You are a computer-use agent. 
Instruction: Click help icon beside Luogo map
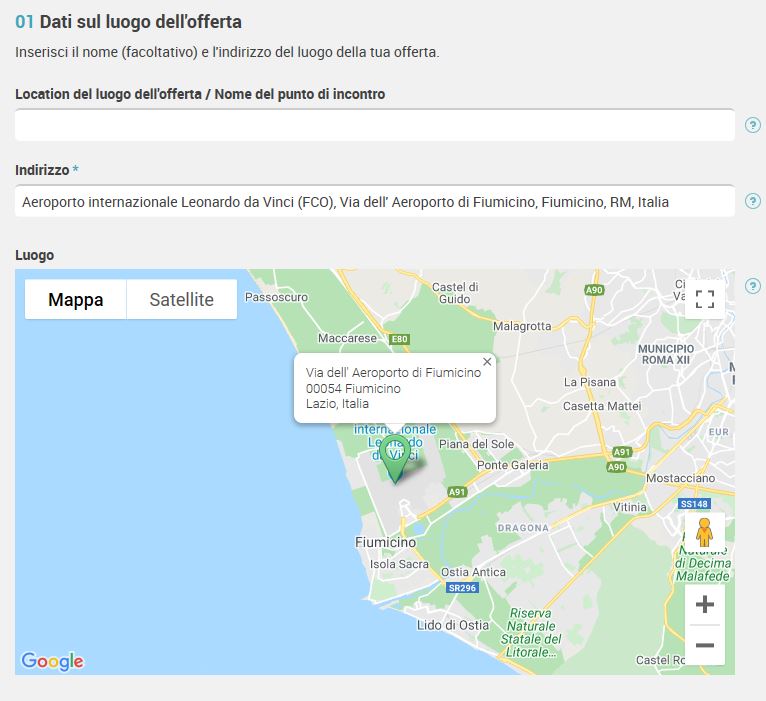pyautogui.click(x=752, y=286)
